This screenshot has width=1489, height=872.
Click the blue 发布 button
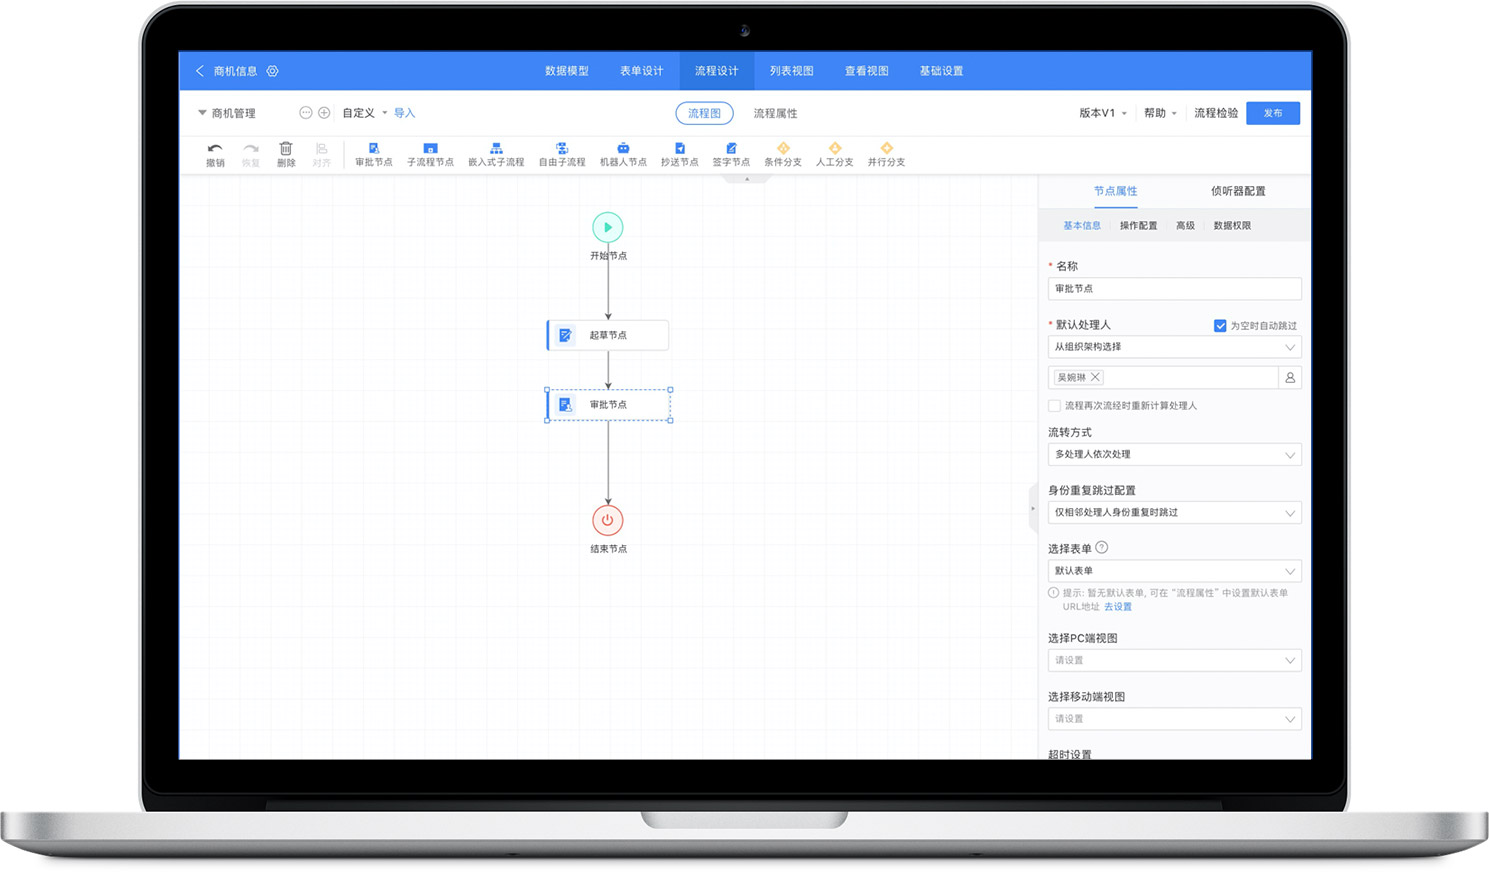point(1272,113)
